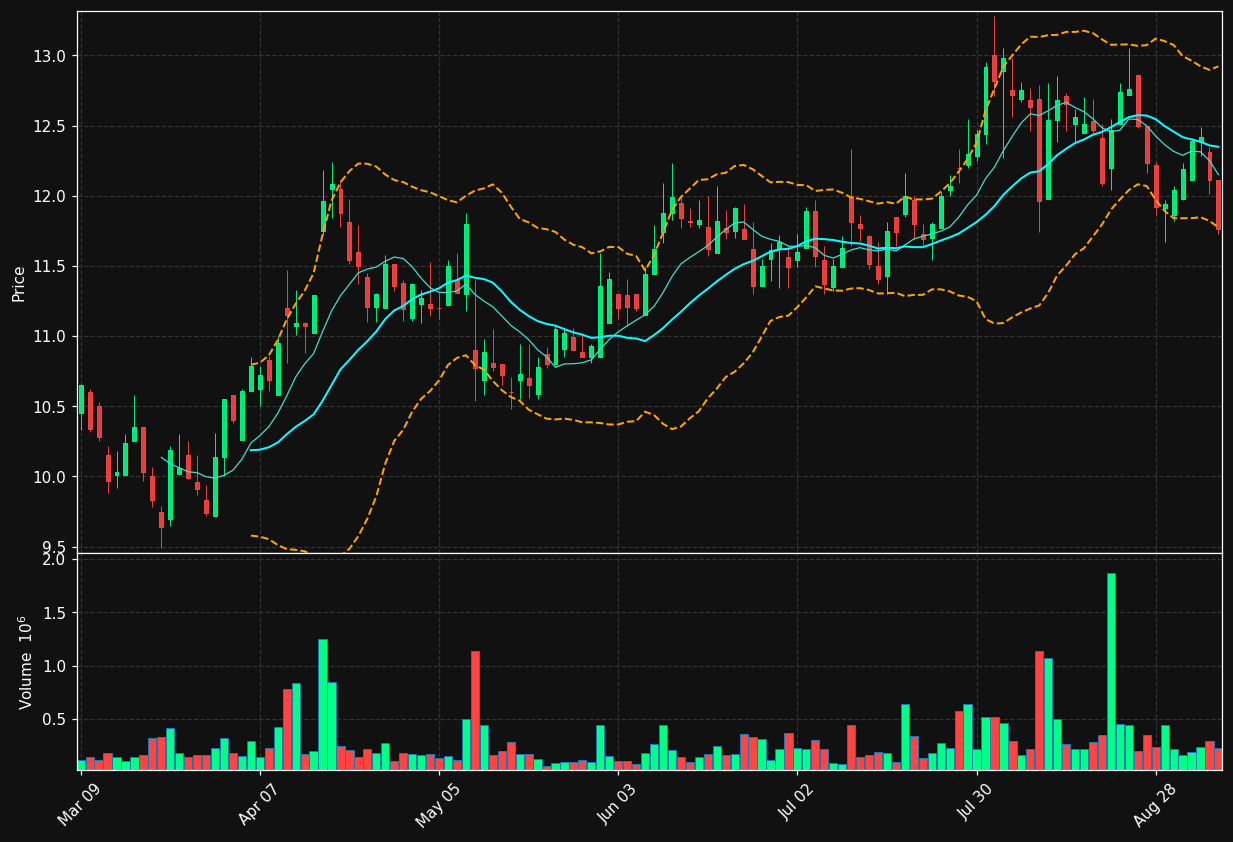Click the 2.0 volume axis value
1233x842 pixels.
click(x=53, y=559)
